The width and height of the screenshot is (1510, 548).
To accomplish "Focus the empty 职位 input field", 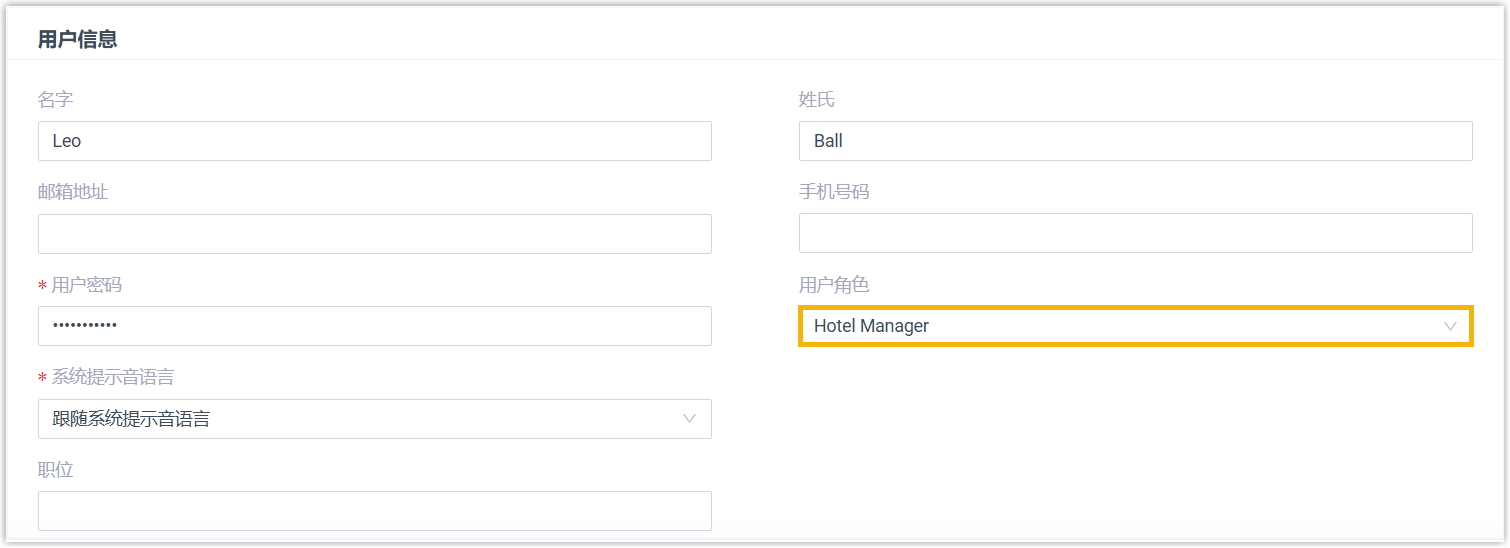I will coord(374,511).
